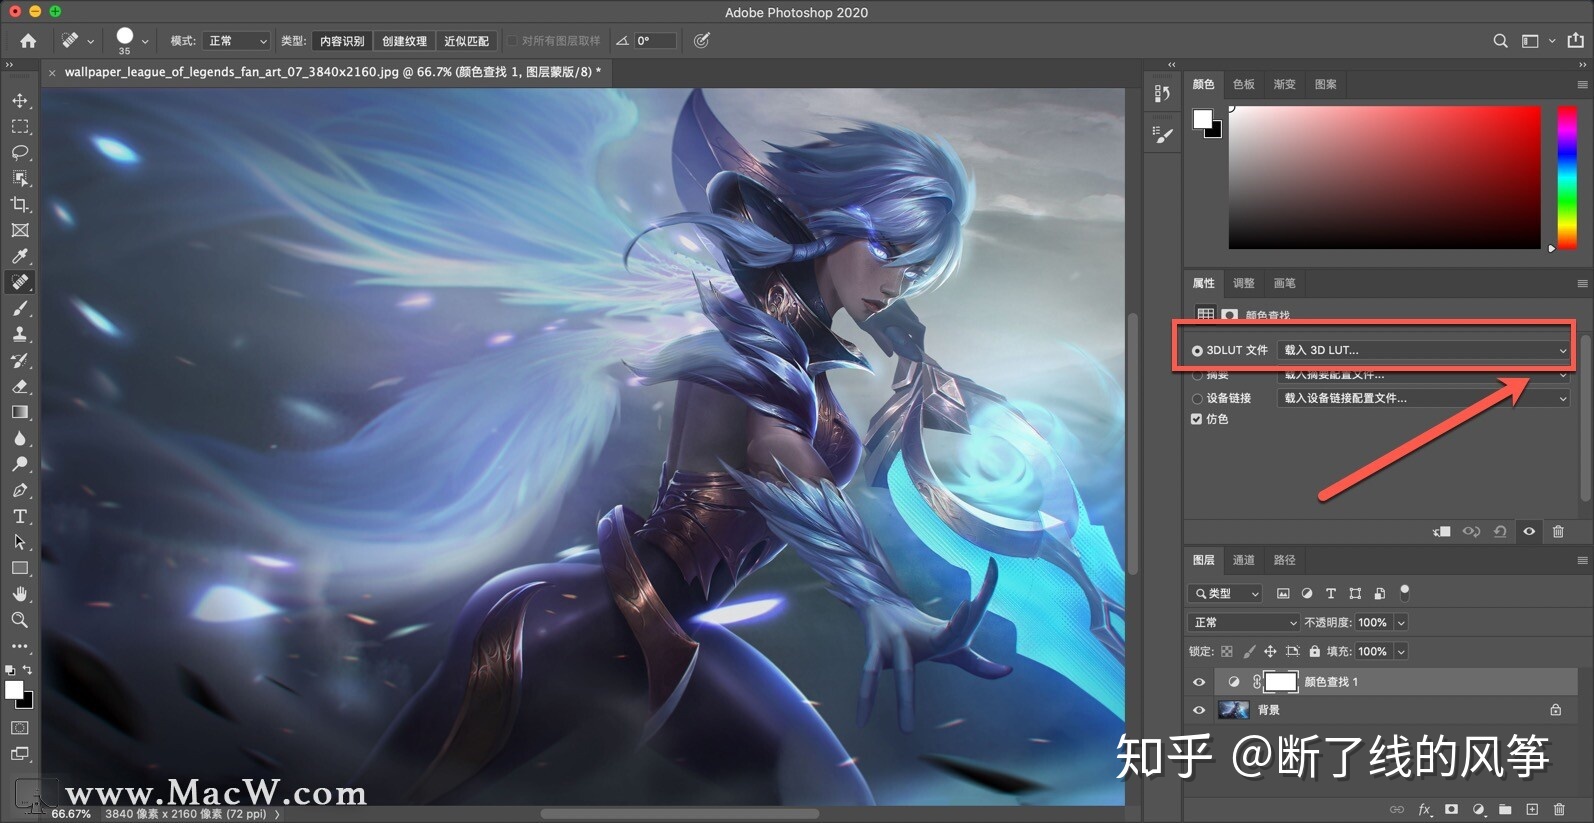The width and height of the screenshot is (1594, 823).
Task: Select the 设备链接 radio button
Action: (x=1197, y=399)
